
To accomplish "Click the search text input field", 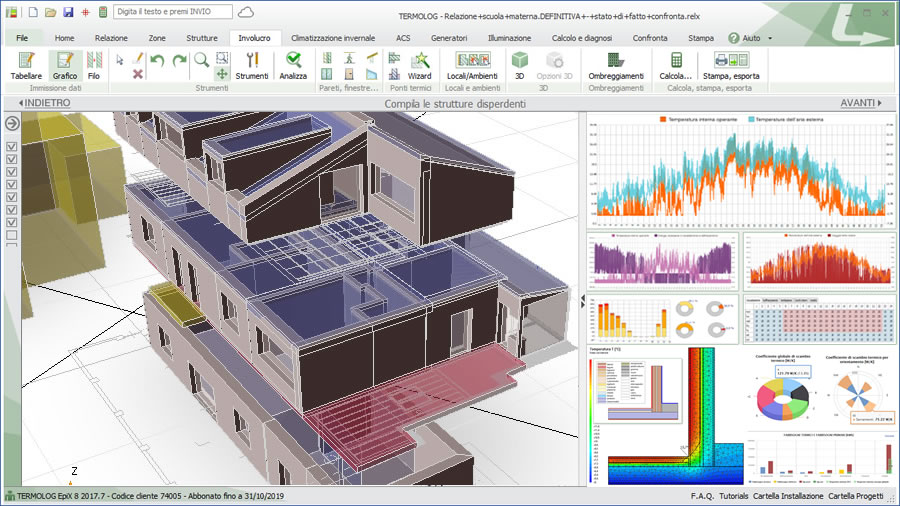I will pos(172,12).
